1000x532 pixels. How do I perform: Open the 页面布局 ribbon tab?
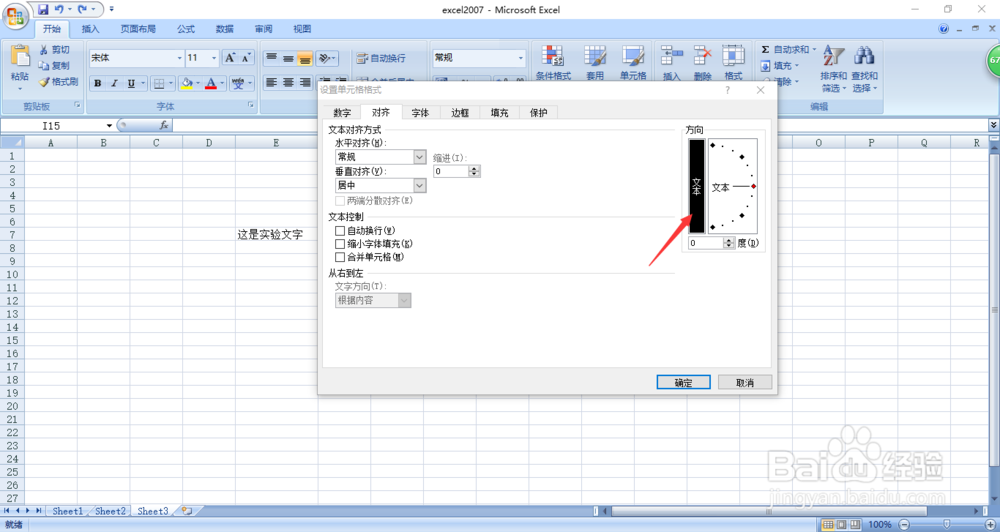[x=138, y=29]
